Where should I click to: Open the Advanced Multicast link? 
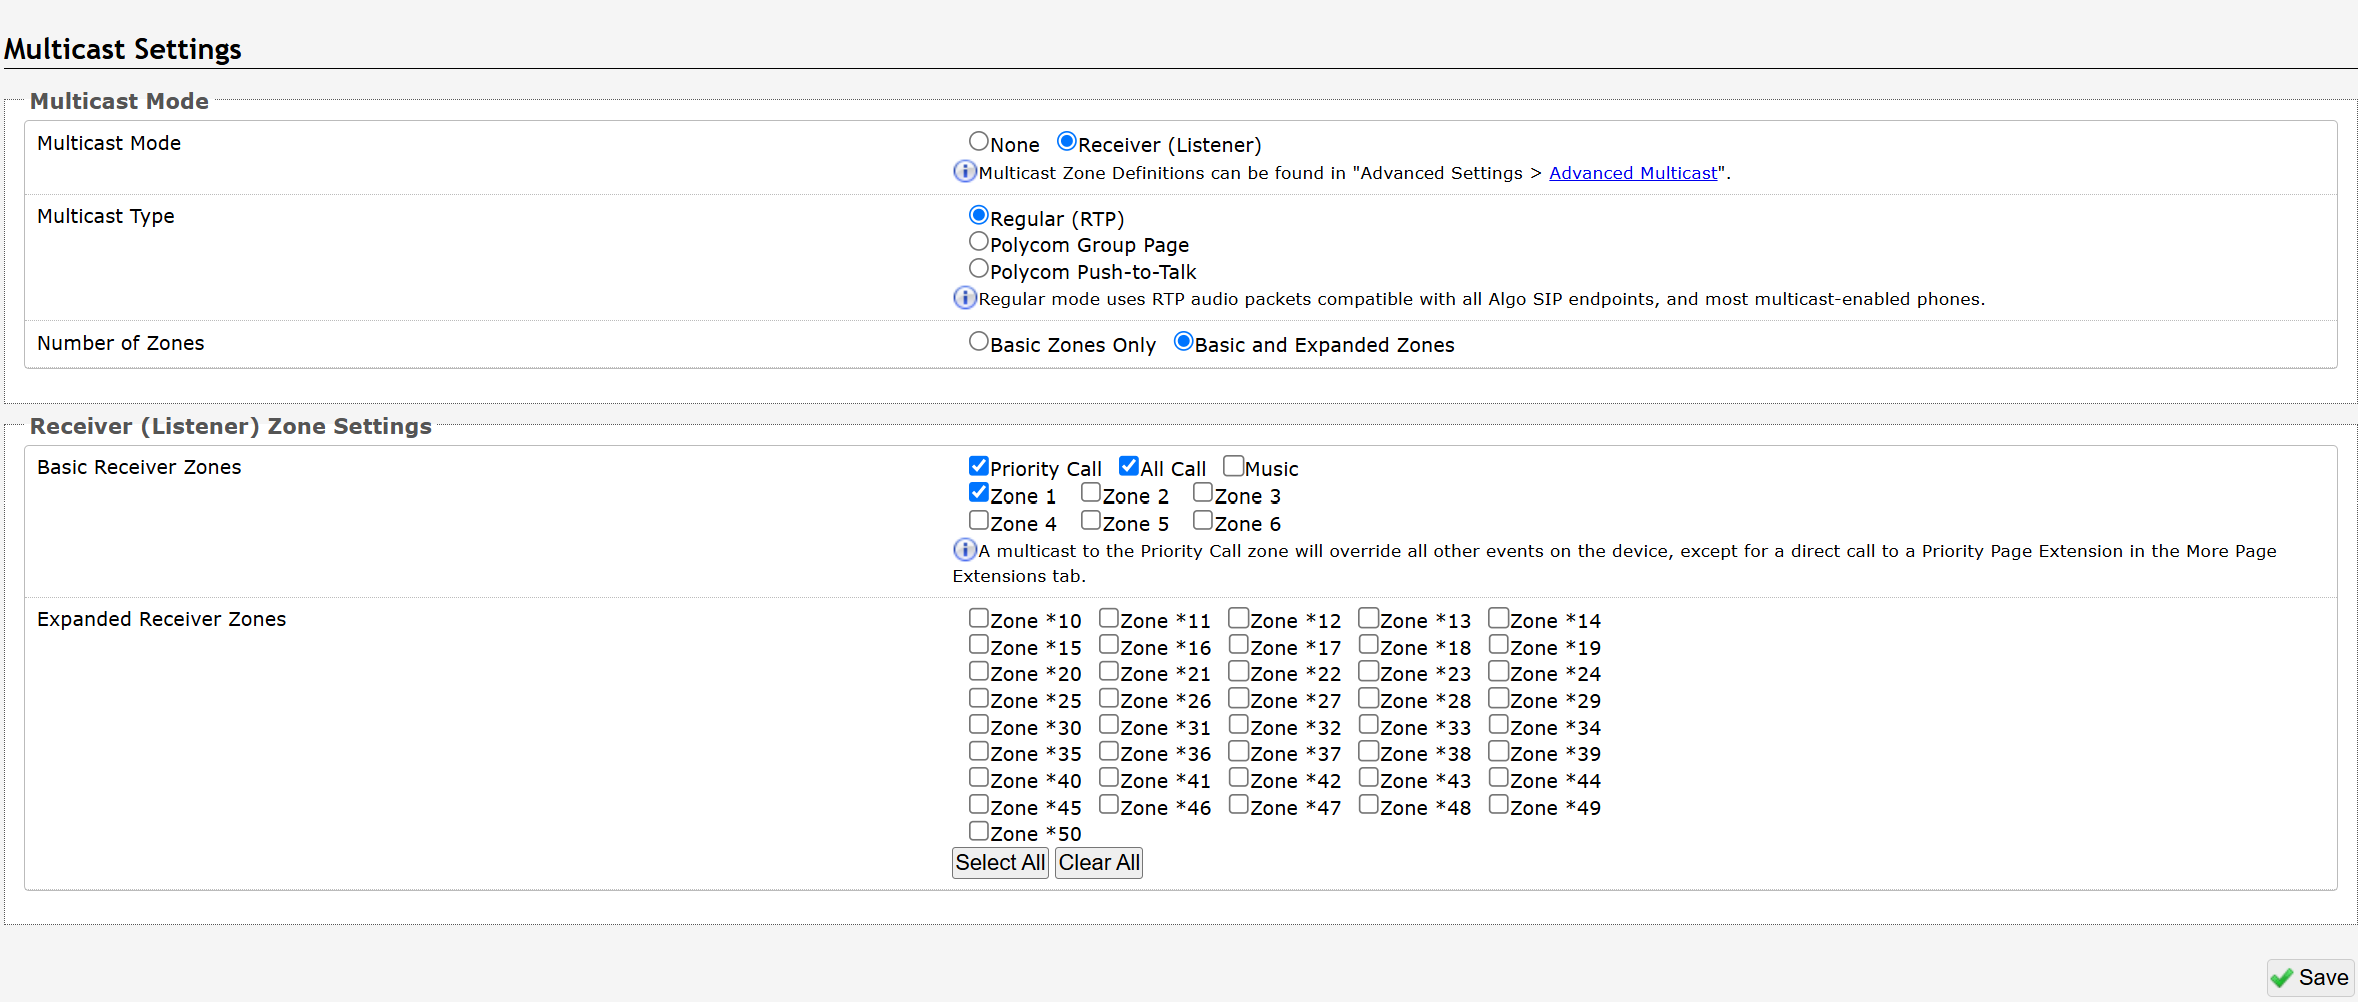1633,173
